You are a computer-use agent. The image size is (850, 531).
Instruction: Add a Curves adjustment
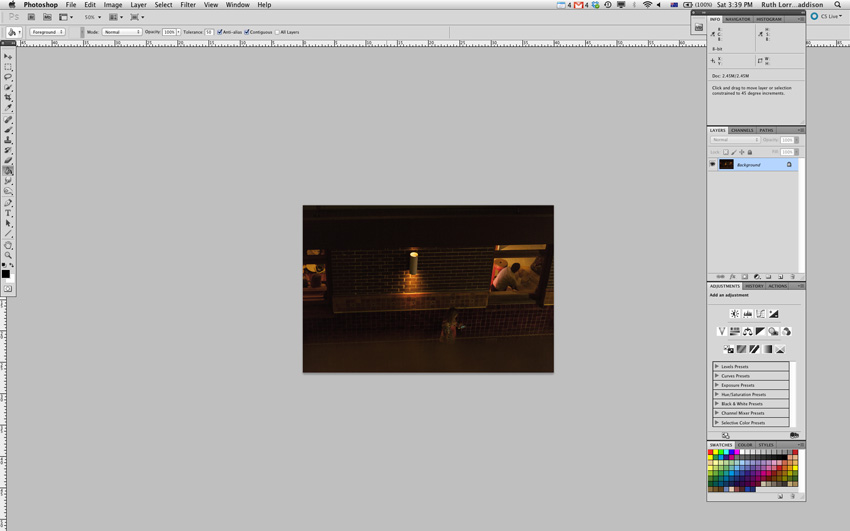click(760, 314)
